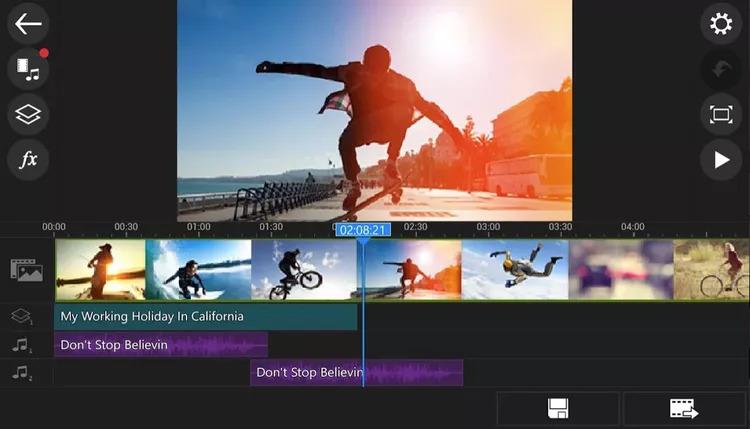Select the skydiver clip
The image size is (750, 429).
(x=515, y=270)
